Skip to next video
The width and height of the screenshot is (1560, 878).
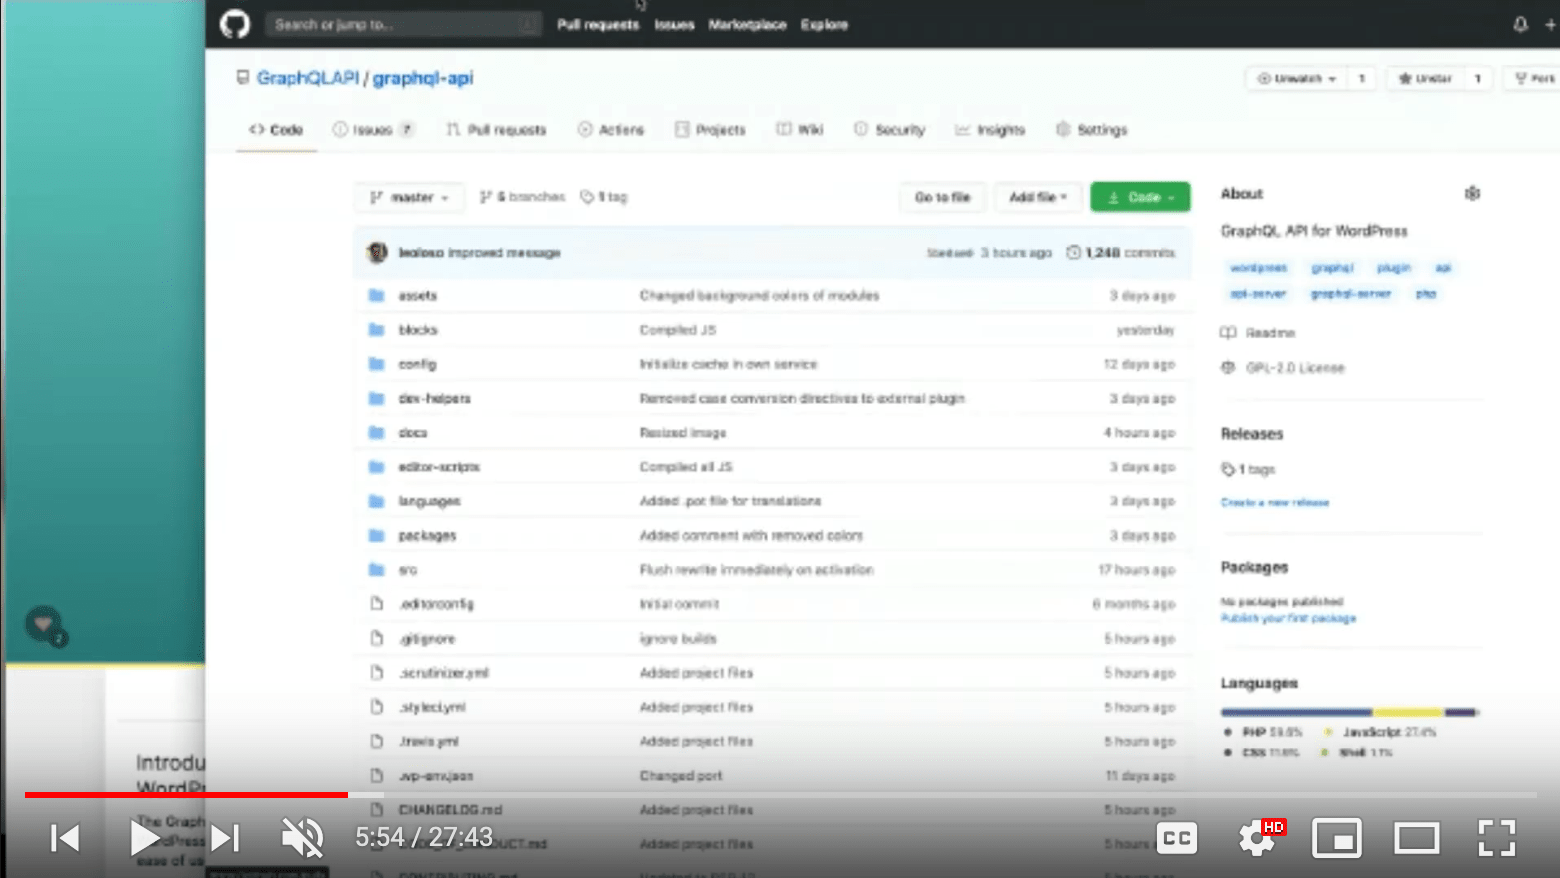[x=225, y=837]
